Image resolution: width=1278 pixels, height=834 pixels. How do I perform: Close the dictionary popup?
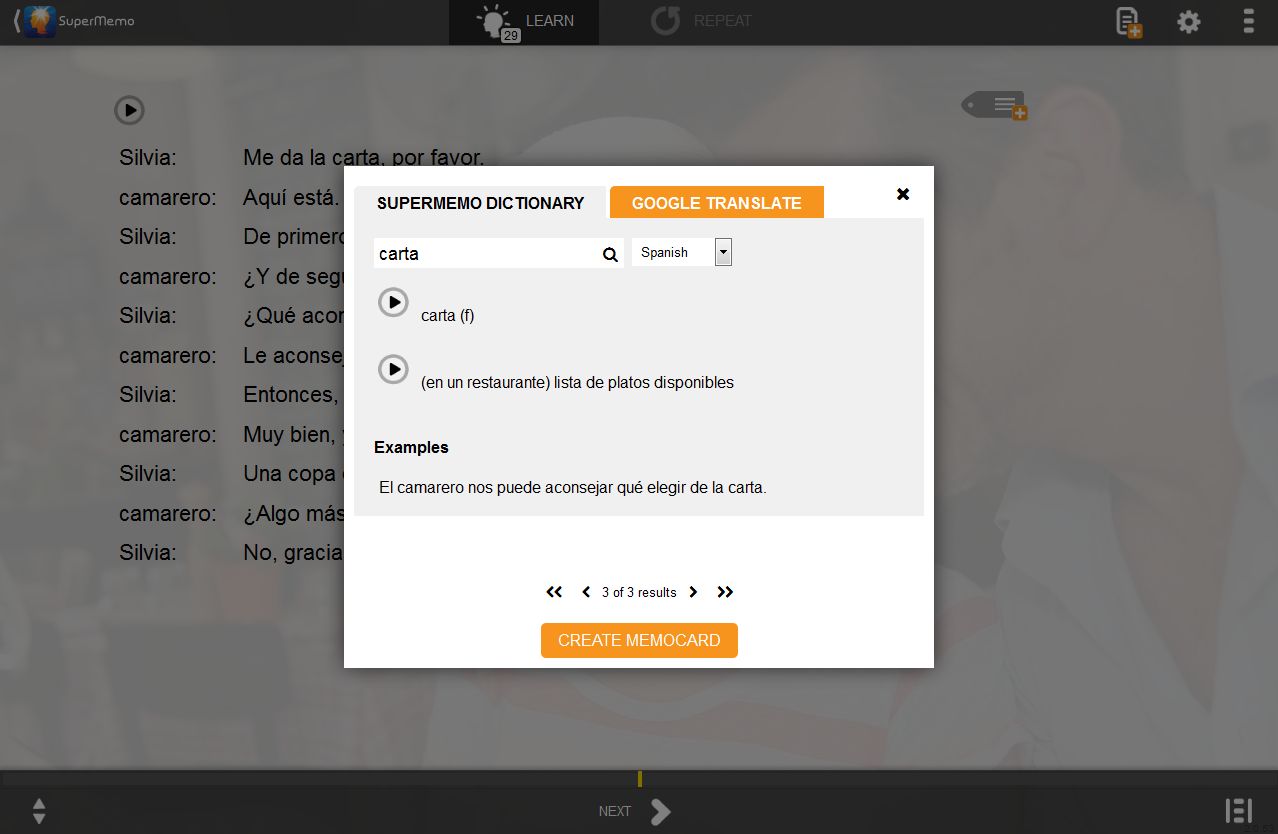pos(903,194)
